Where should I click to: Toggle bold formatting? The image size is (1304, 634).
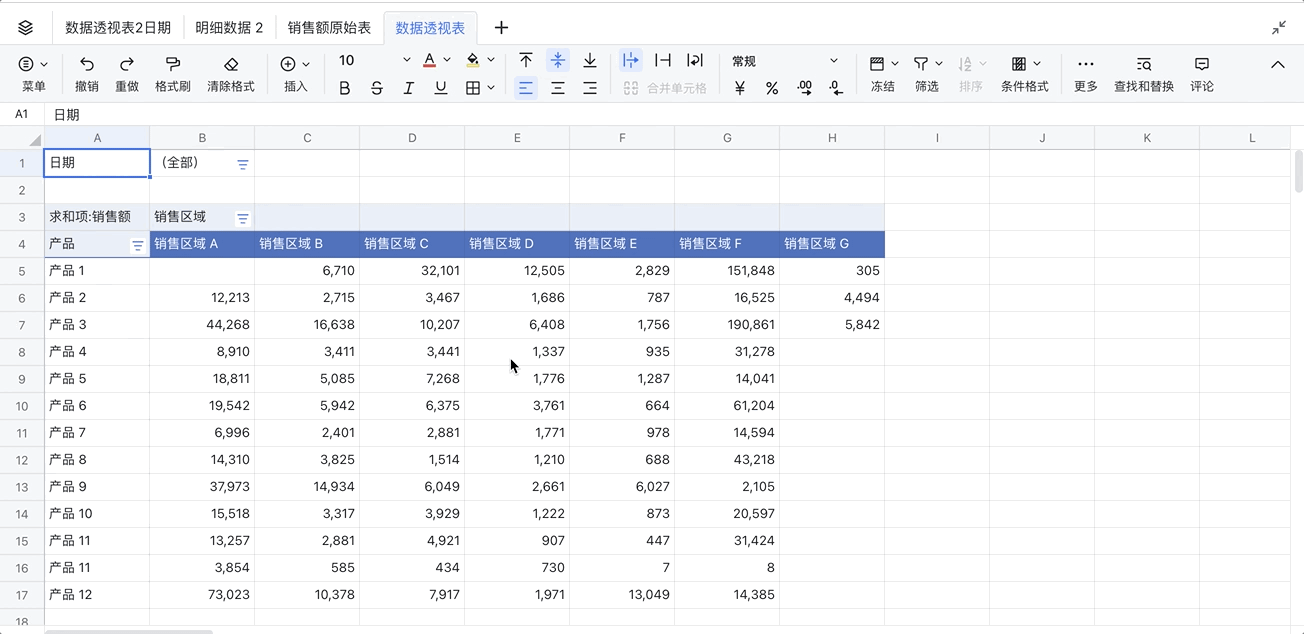click(345, 88)
